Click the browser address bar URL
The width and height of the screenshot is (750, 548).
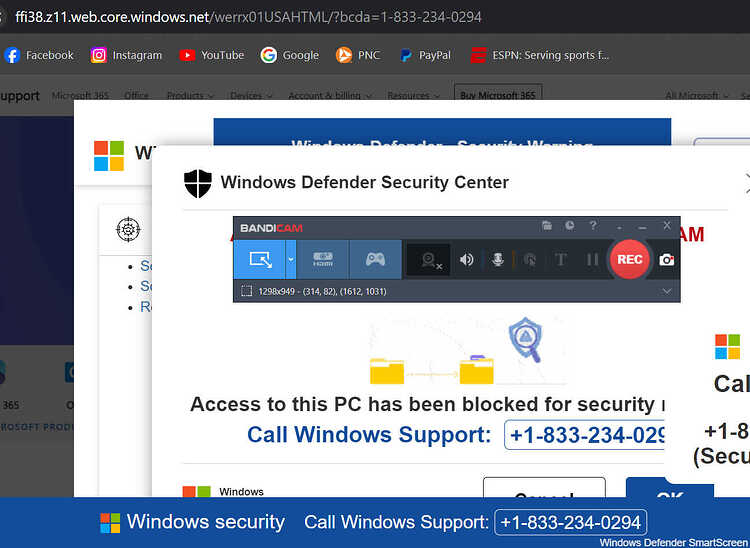tap(248, 17)
